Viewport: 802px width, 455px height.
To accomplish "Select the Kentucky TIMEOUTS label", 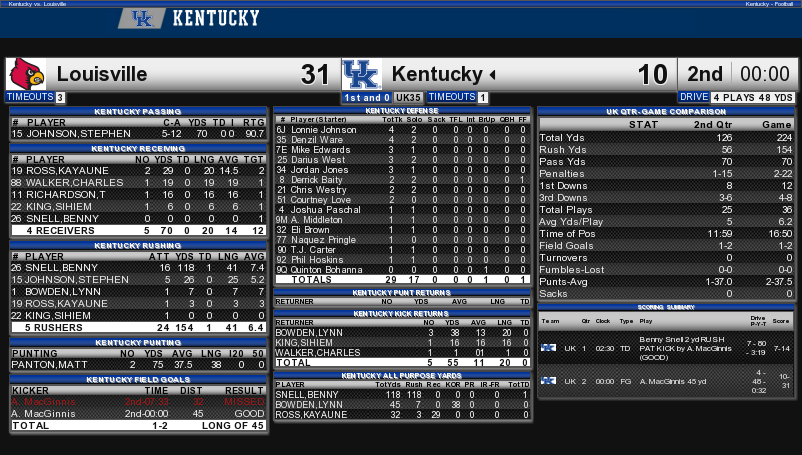I will pos(452,97).
